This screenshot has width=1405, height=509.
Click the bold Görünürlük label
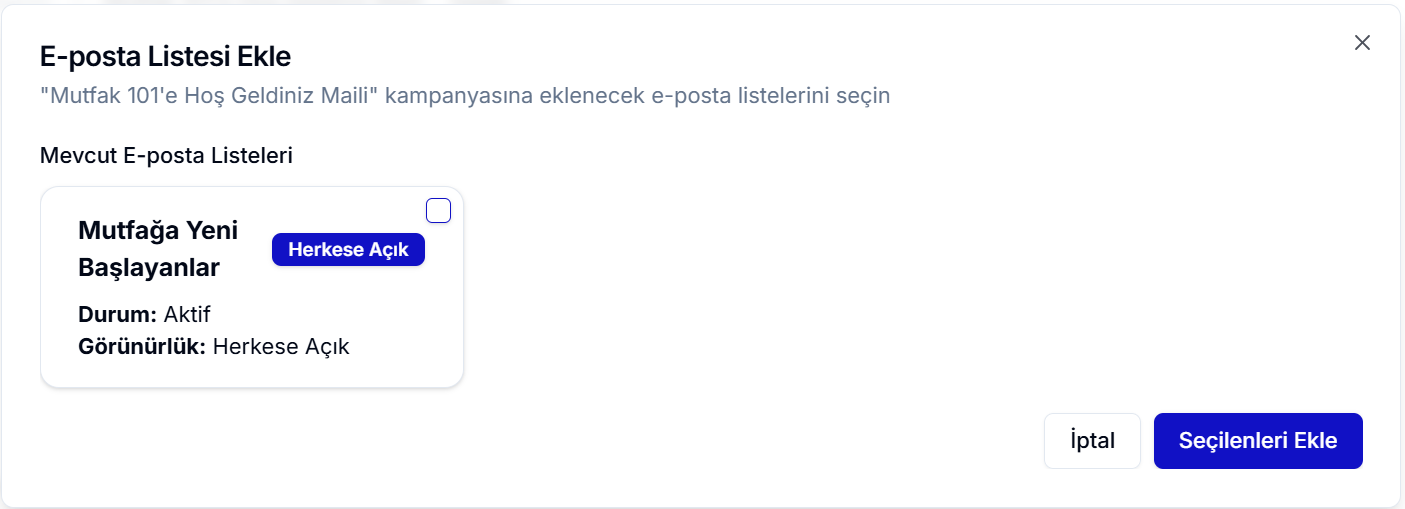tap(142, 347)
